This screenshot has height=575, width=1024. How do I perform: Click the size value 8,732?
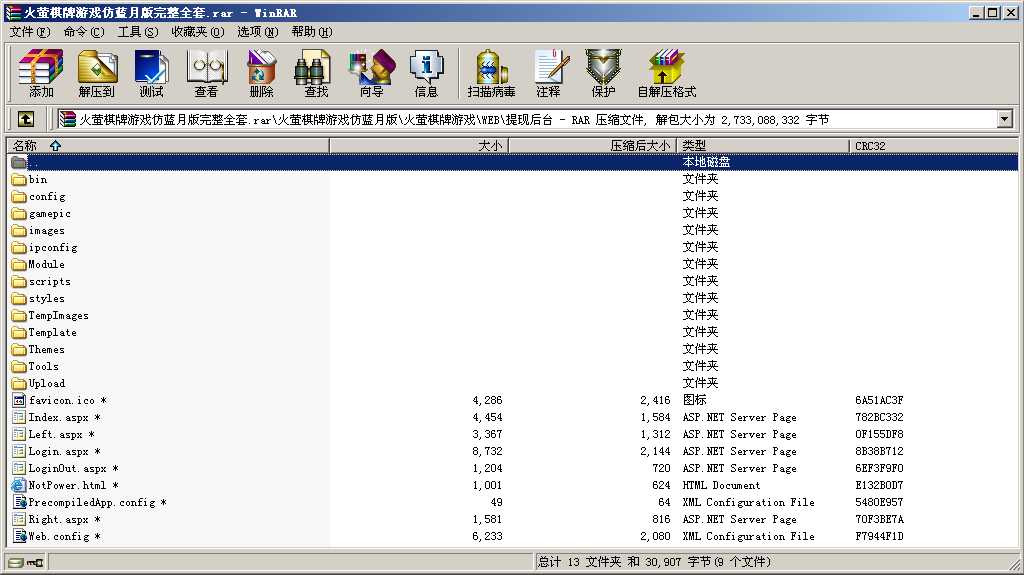tap(487, 452)
